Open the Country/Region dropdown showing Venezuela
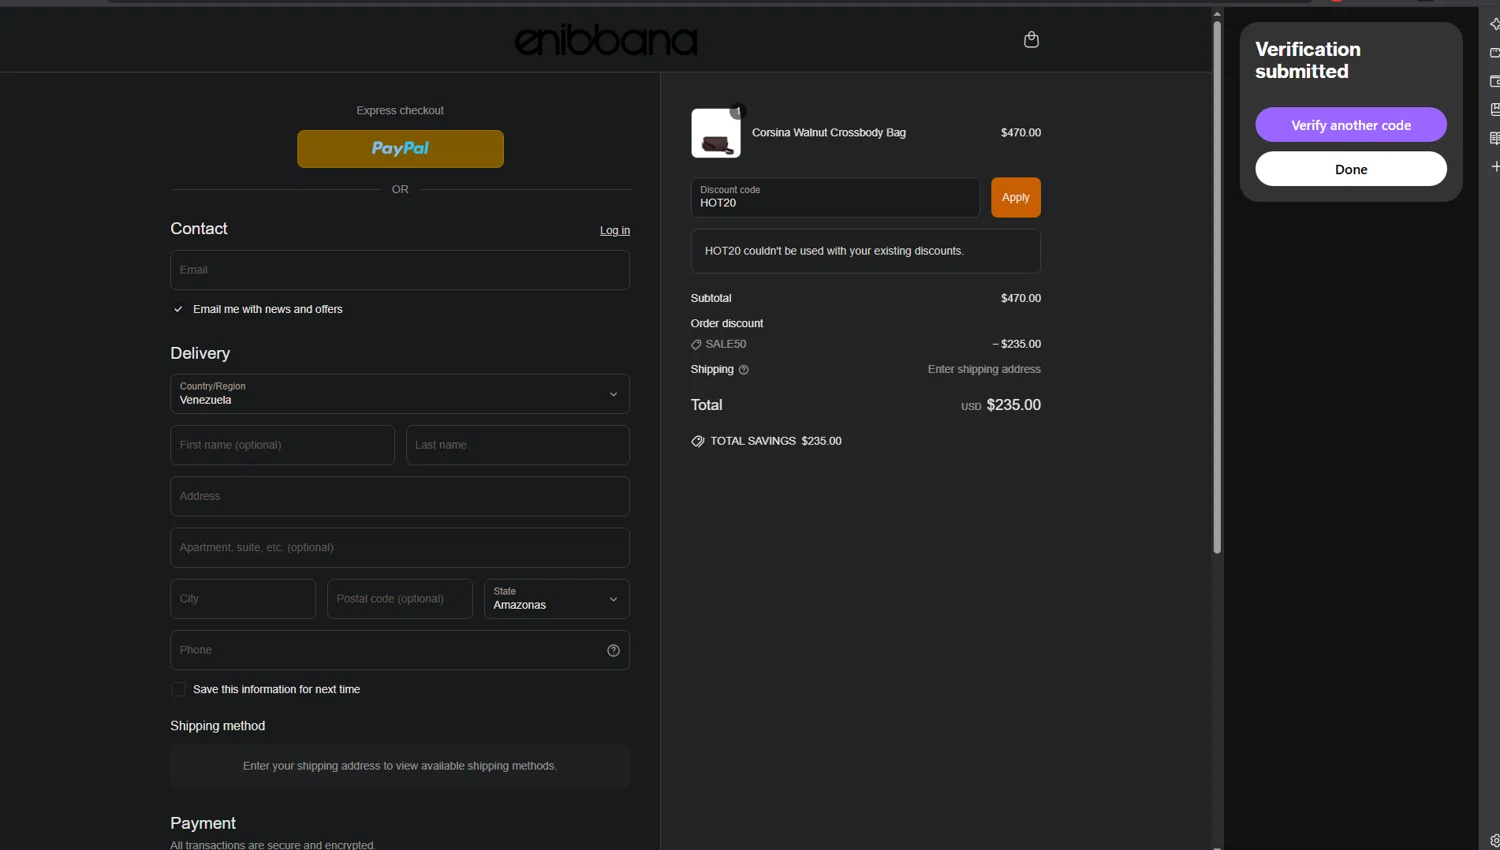 [400, 394]
